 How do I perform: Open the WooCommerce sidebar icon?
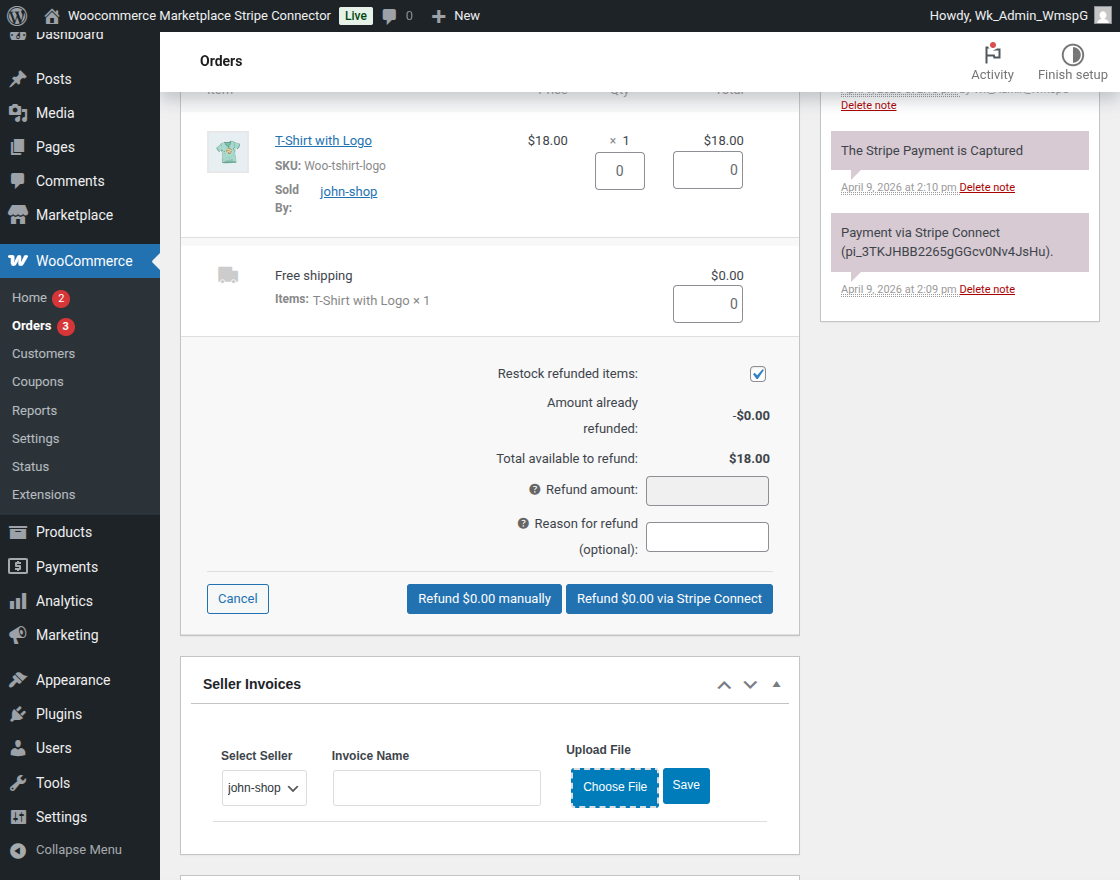pos(20,260)
